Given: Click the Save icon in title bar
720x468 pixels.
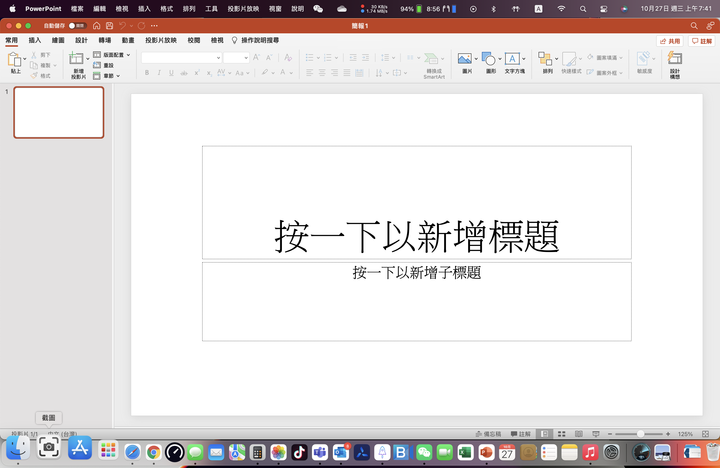Looking at the screenshot, I should (109, 26).
